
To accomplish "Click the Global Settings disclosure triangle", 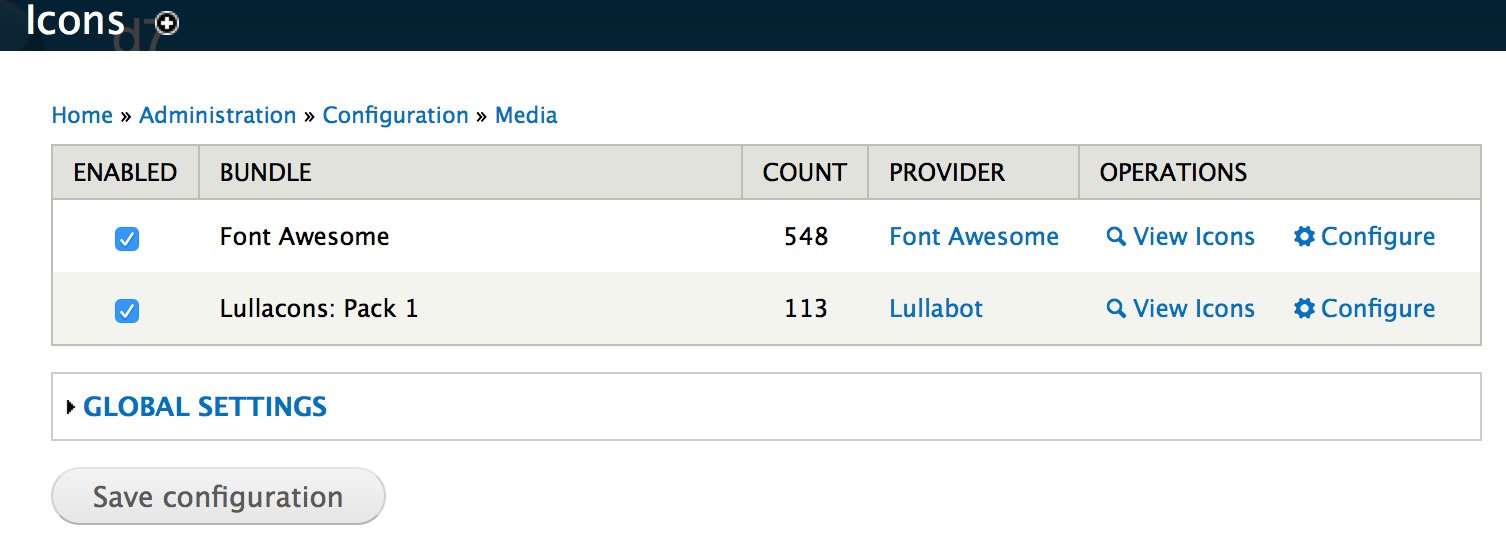I will 71,407.
